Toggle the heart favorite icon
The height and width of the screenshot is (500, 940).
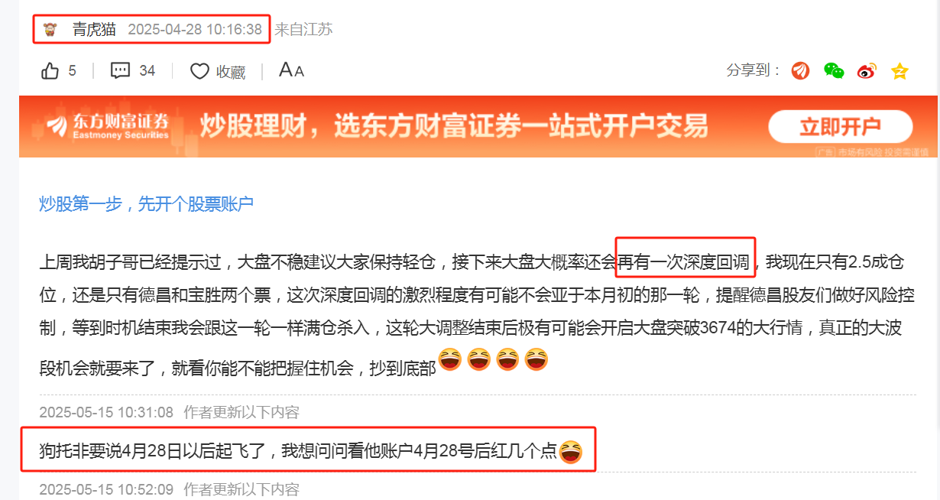coord(200,71)
